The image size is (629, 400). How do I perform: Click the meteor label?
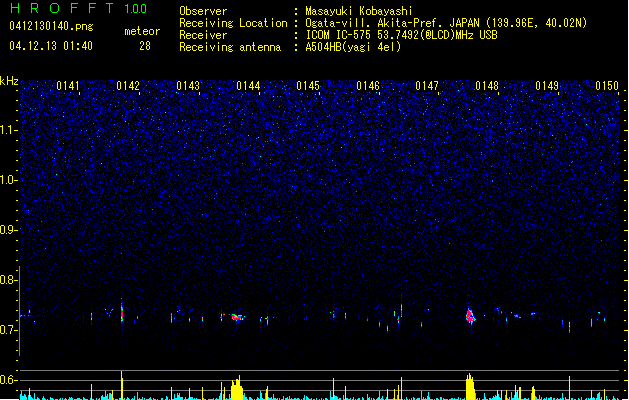pyautogui.click(x=142, y=31)
